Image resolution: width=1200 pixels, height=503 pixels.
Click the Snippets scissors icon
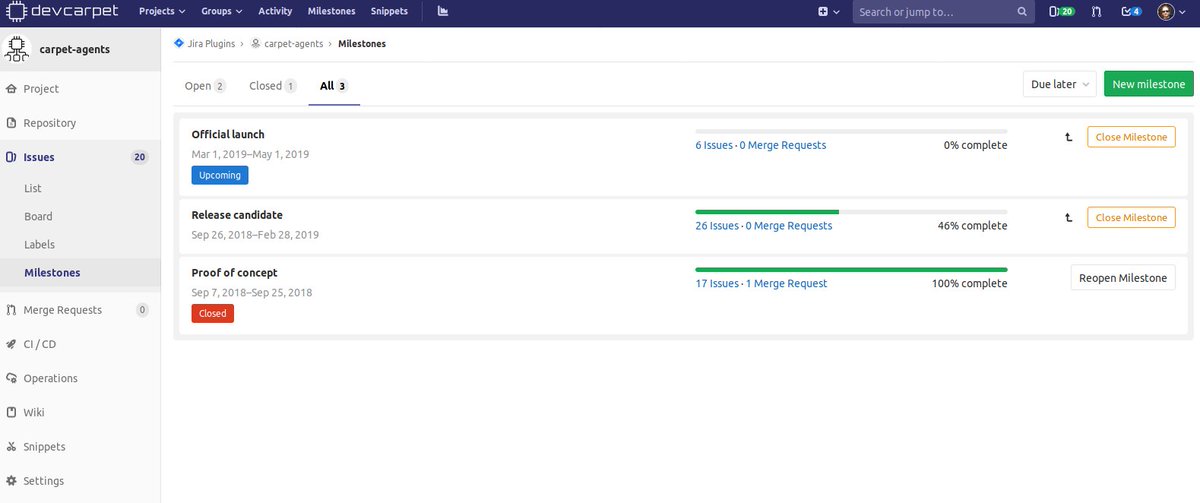point(12,447)
